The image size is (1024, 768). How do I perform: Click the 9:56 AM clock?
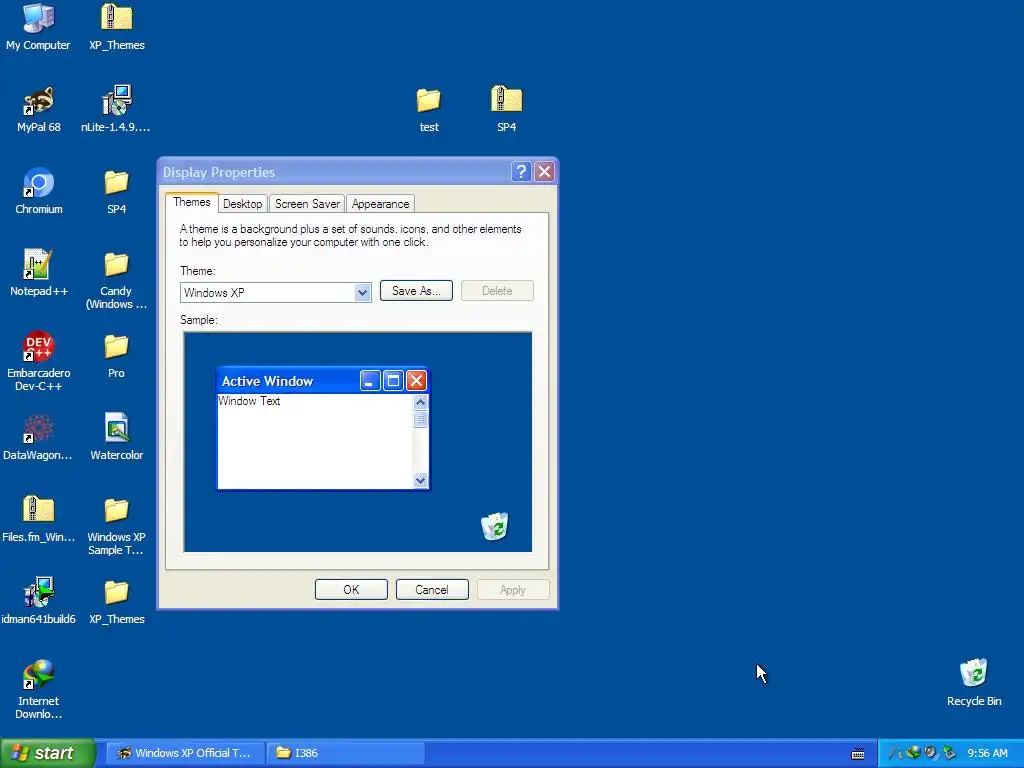987,753
